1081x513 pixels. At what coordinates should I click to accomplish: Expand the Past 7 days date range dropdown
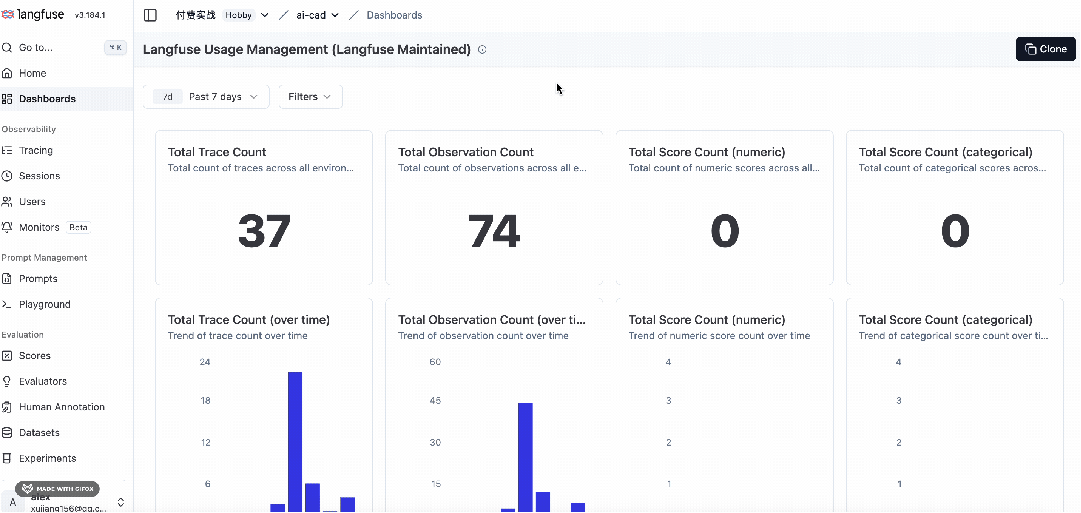(206, 97)
